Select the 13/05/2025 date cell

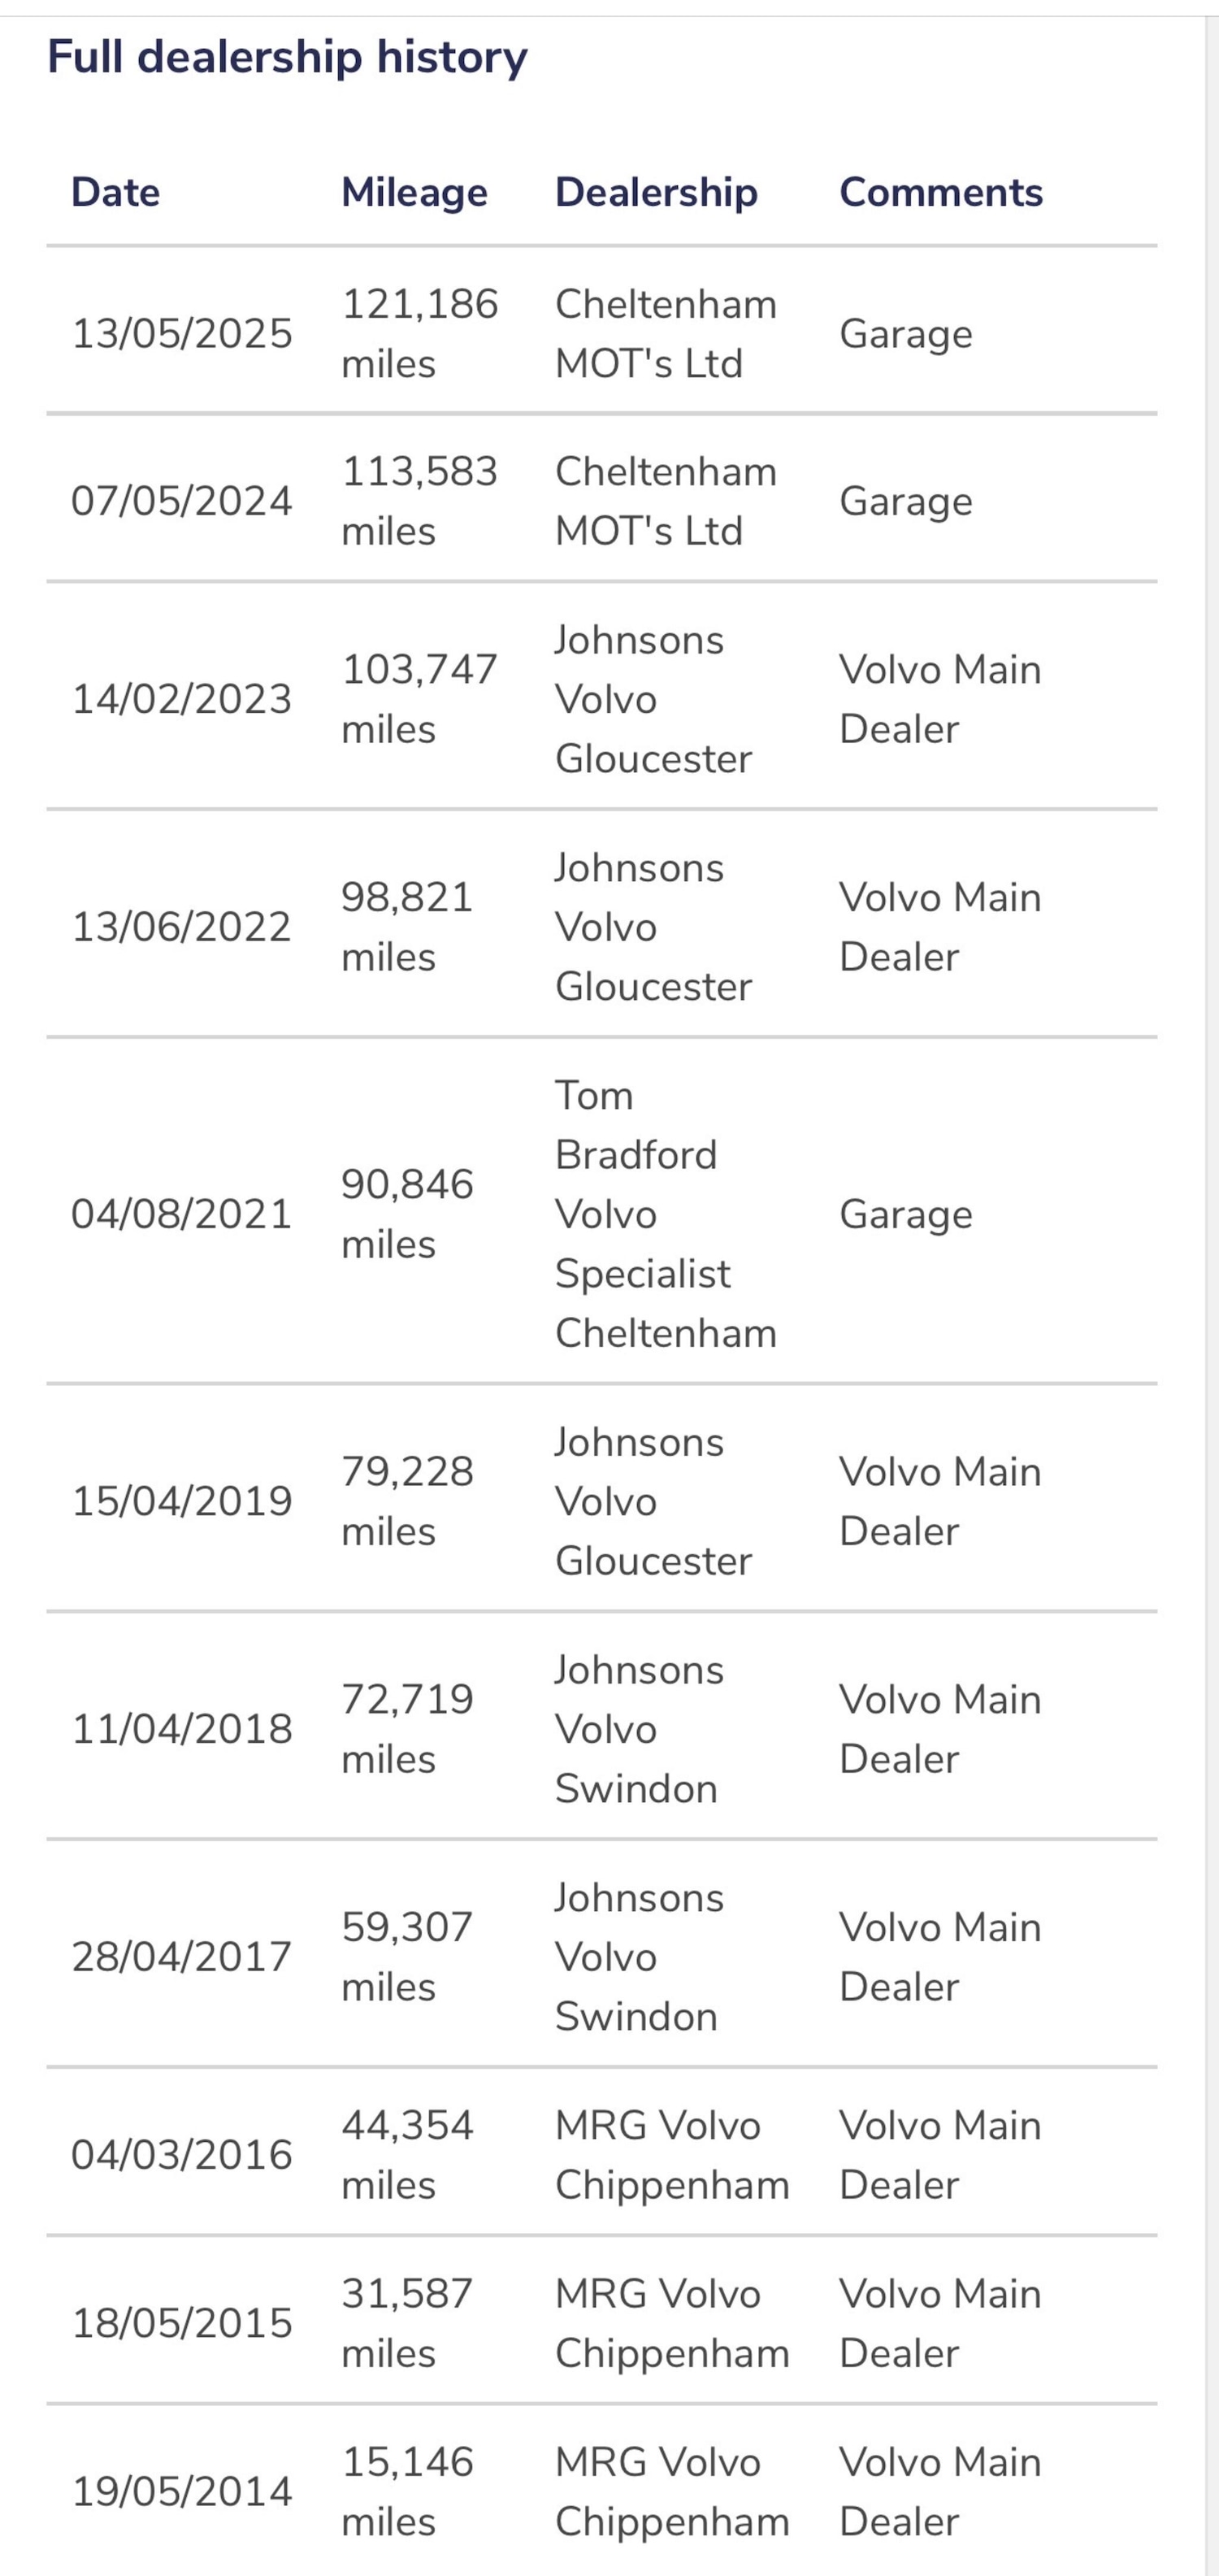tap(181, 333)
